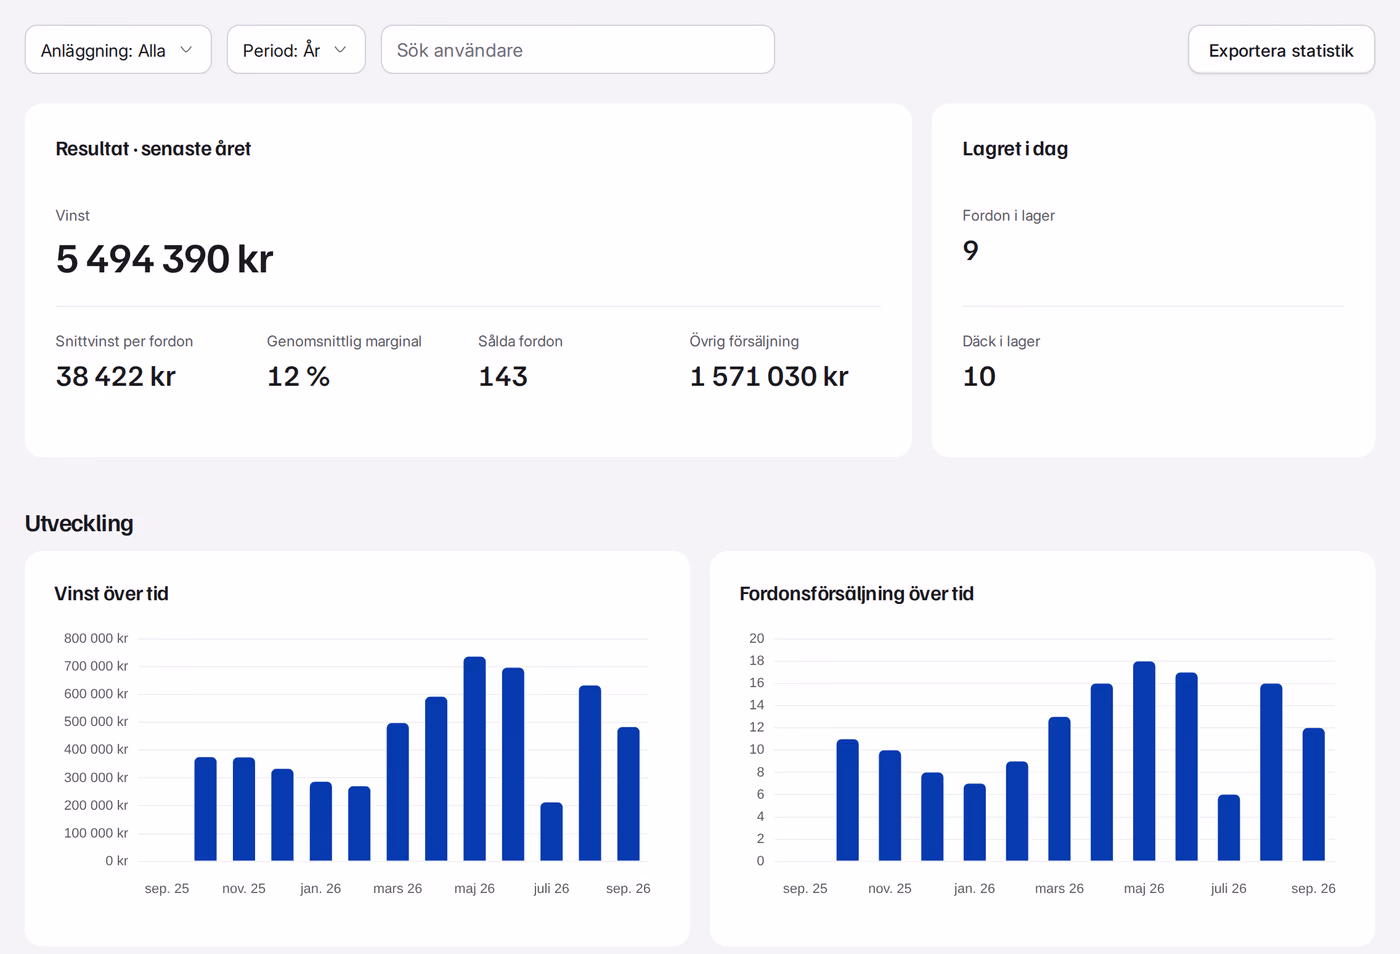Viewport: 1400px width, 954px height.
Task: Click the shortest bar in Fordonsförsäljning över tid
Action: pos(1229,828)
